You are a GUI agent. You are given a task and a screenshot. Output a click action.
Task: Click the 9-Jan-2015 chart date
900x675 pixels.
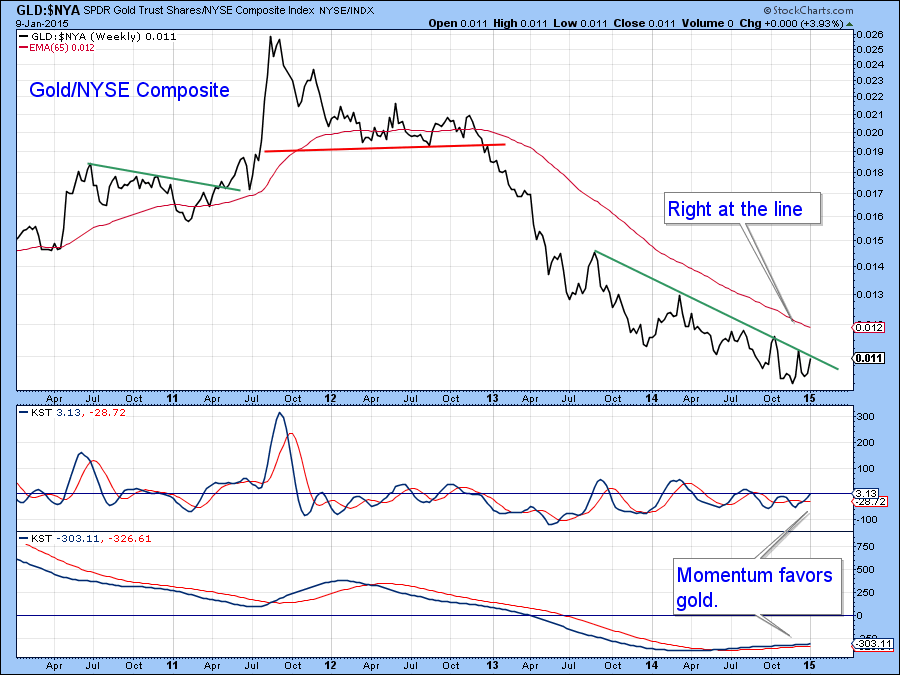(x=42, y=24)
